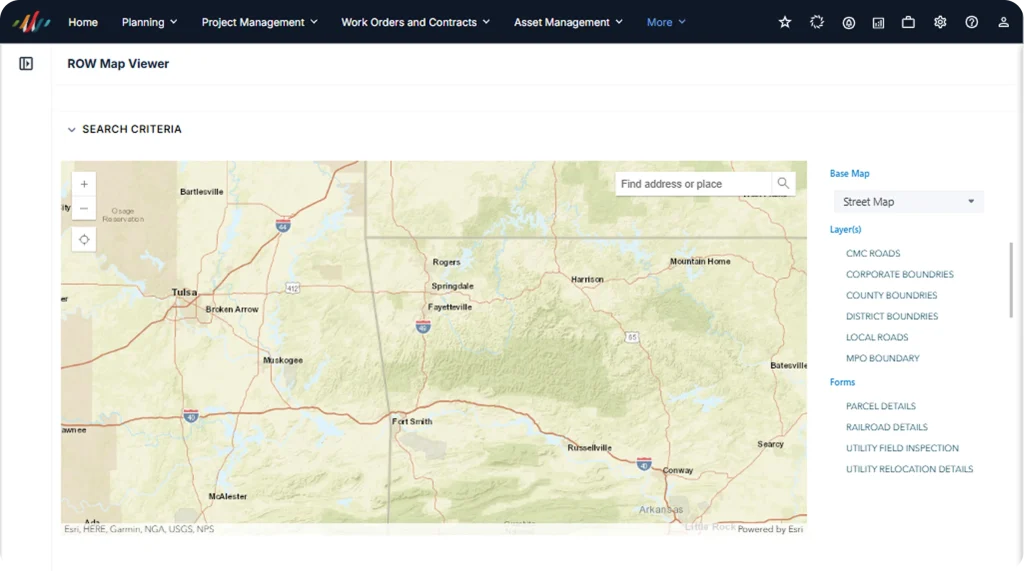Open Work Orders and Contracts menu
The height and width of the screenshot is (571, 1024).
415,22
